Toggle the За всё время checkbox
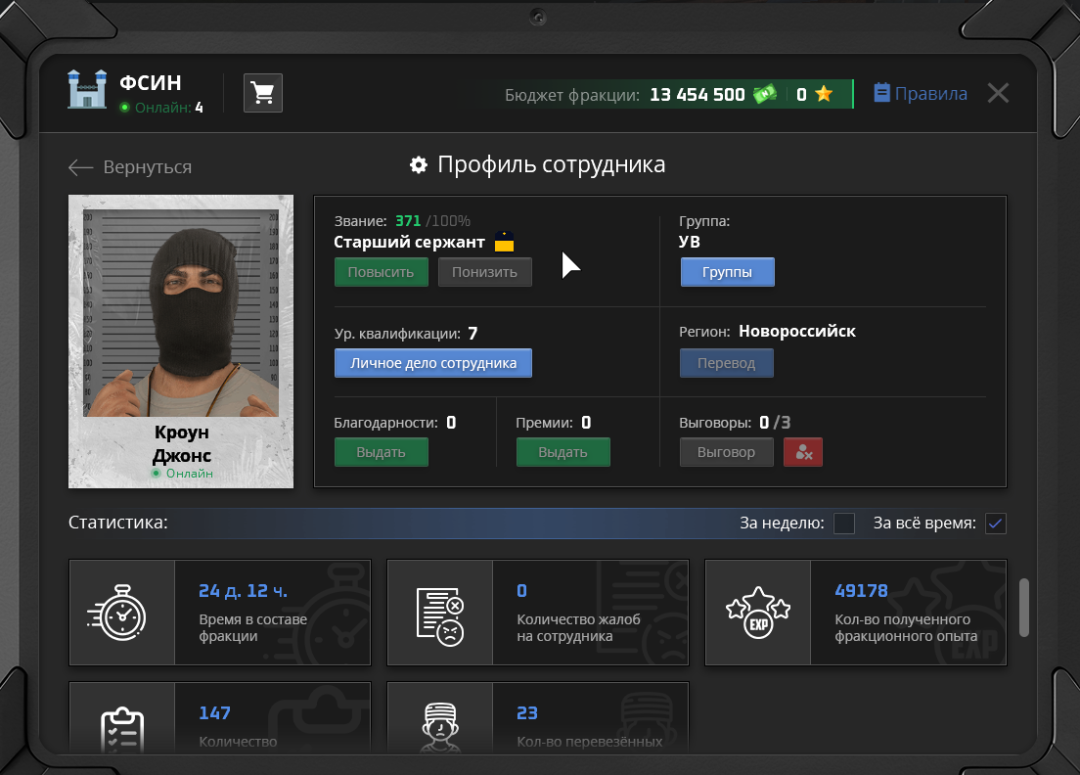Image resolution: width=1080 pixels, height=775 pixels. click(x=995, y=524)
